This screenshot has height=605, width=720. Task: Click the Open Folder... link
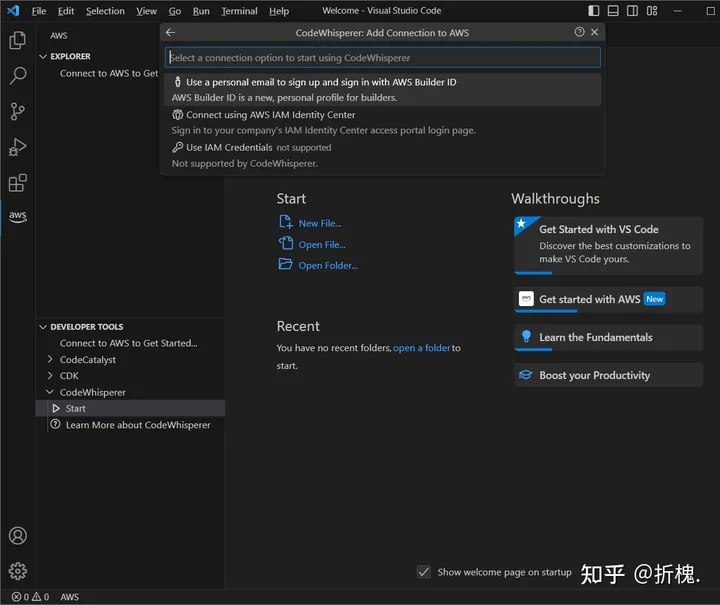pyautogui.click(x=327, y=265)
